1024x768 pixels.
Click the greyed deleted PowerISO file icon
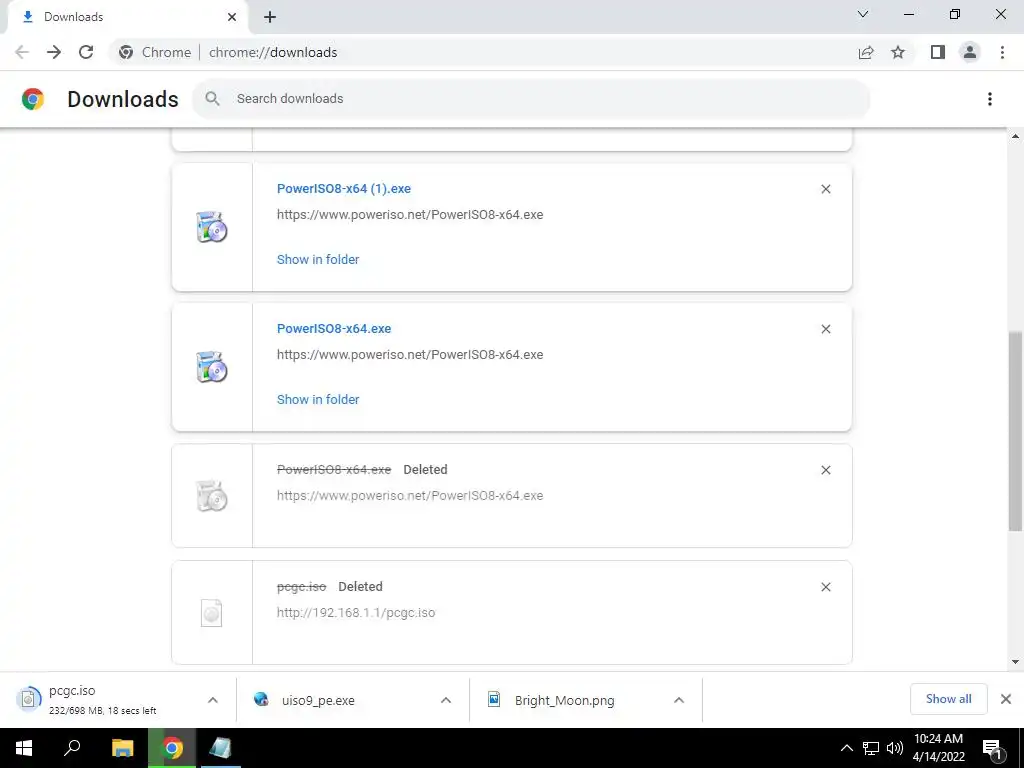(x=212, y=496)
